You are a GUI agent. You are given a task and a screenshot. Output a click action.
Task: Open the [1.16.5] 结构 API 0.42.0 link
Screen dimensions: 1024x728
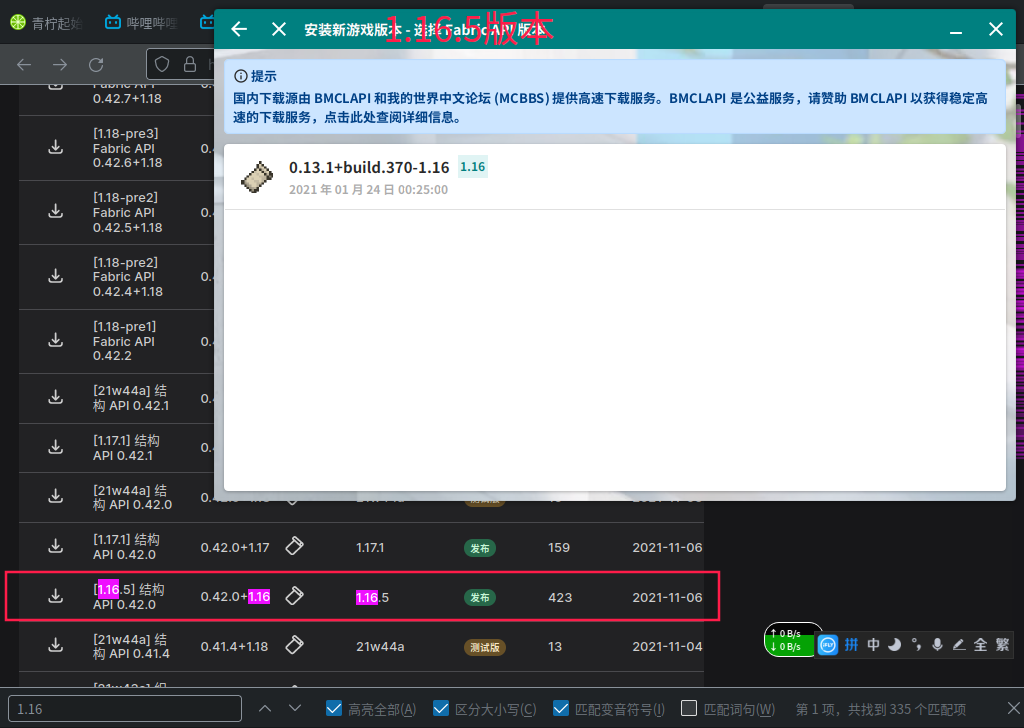128,597
